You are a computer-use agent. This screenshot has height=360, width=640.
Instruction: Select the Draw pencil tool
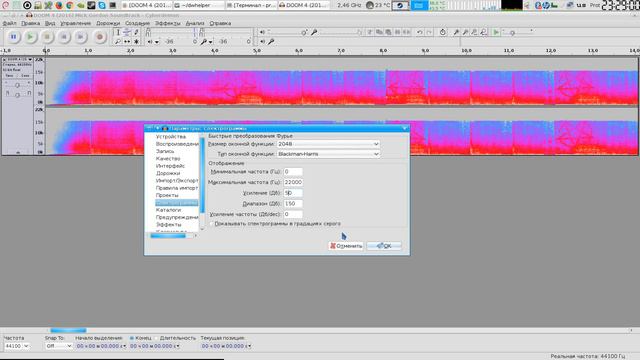(136, 32)
